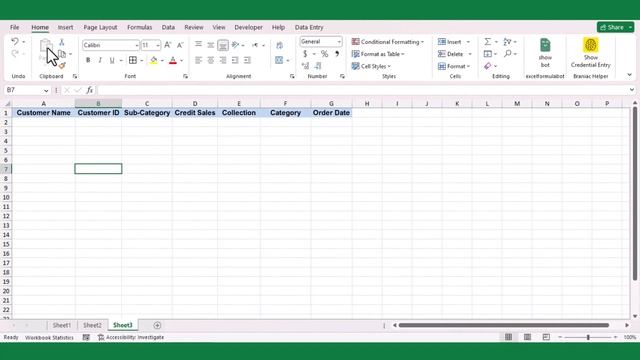The image size is (640, 360).
Task: Click Sort and Filter icon
Action: point(507,42)
